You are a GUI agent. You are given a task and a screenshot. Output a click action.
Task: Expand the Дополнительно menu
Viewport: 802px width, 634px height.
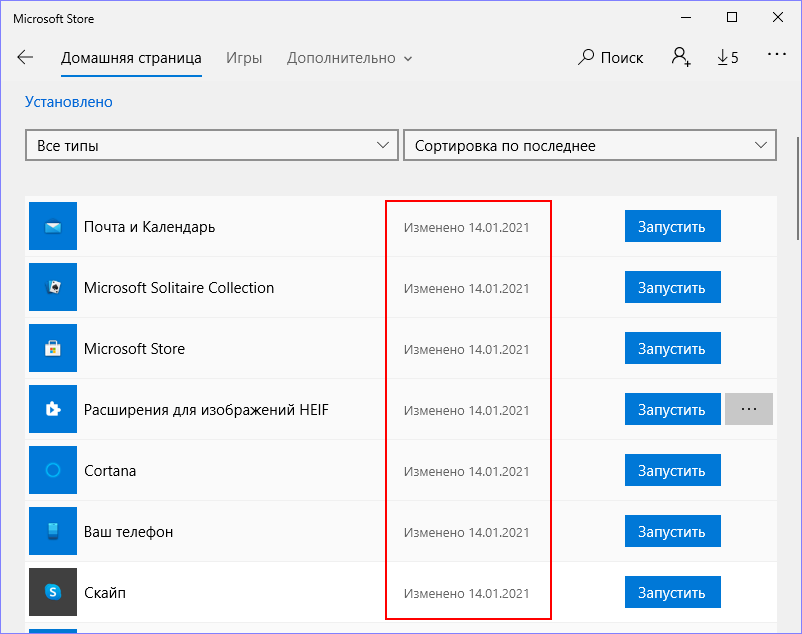point(349,58)
